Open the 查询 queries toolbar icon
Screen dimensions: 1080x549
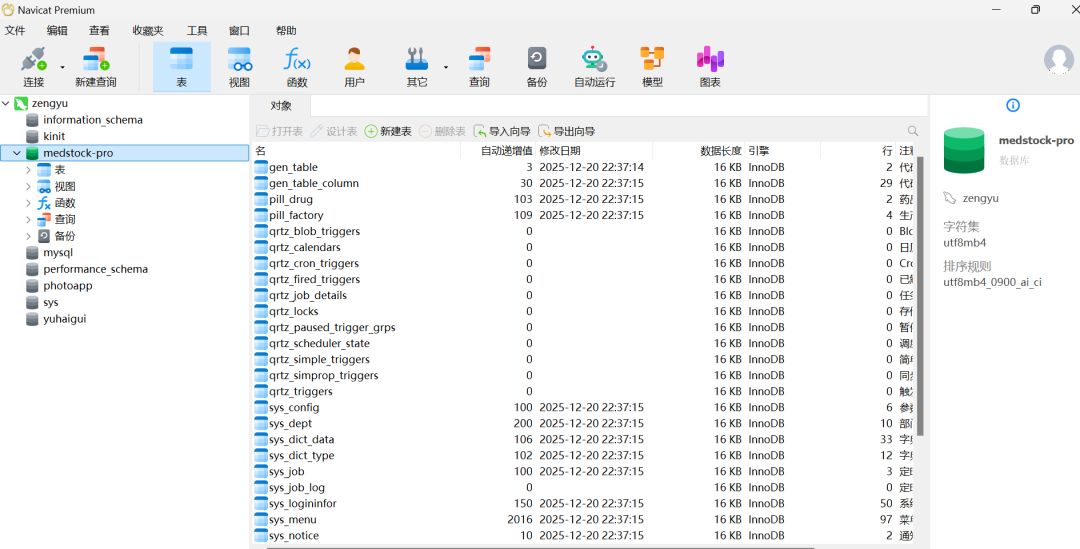pos(479,67)
